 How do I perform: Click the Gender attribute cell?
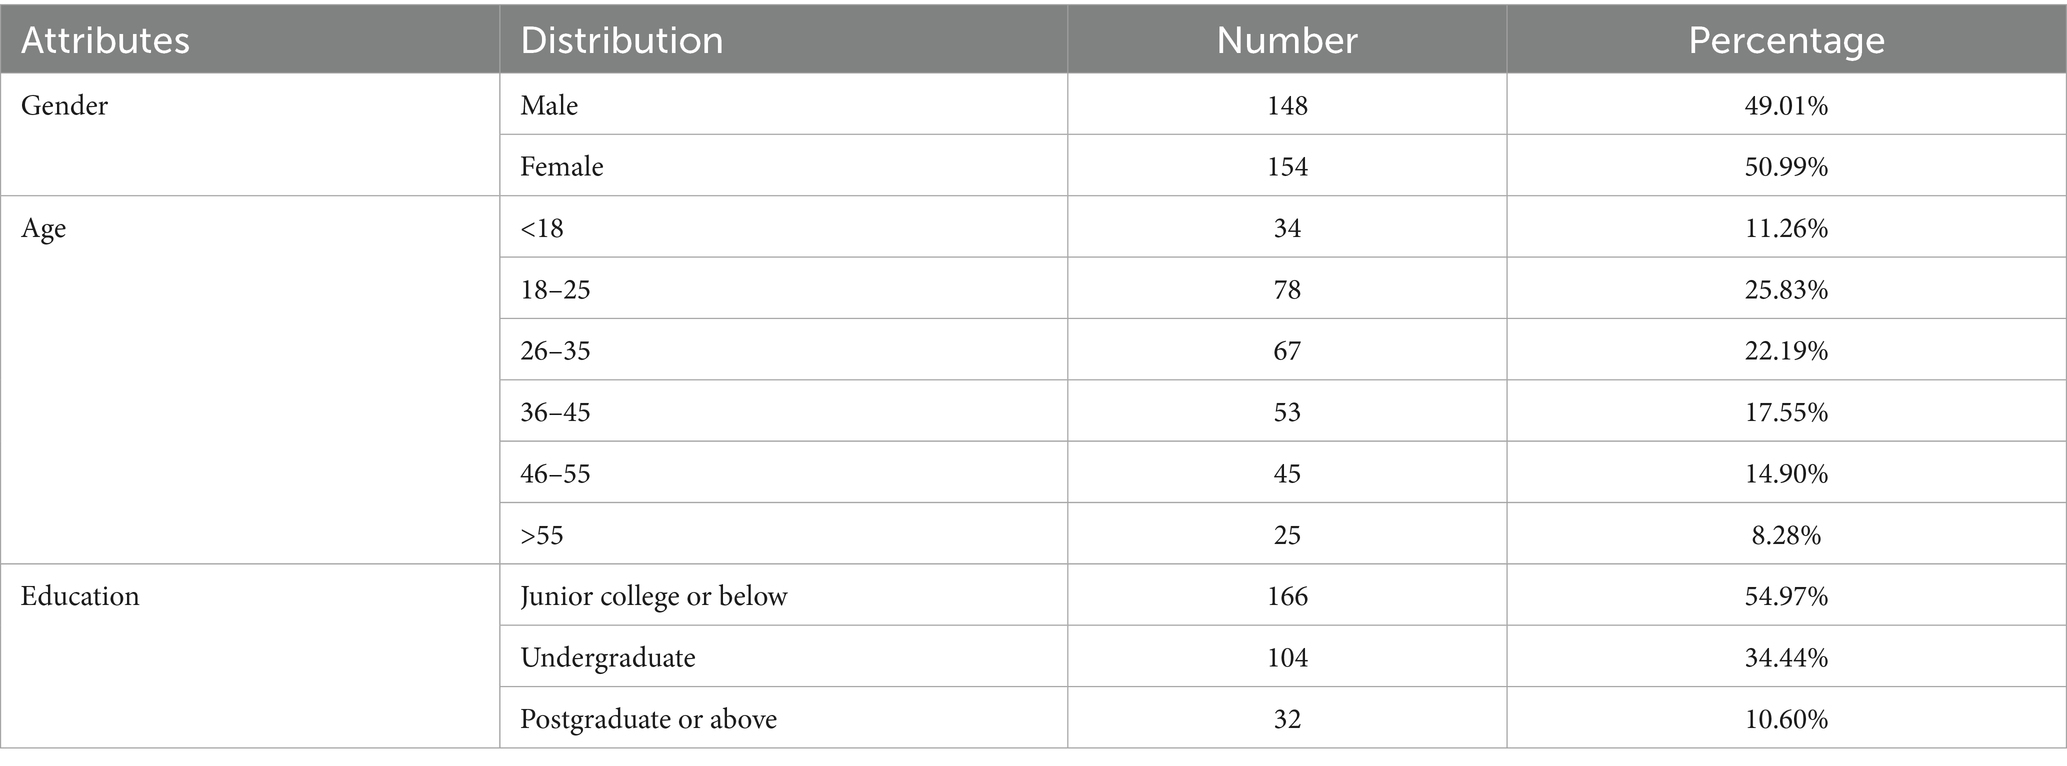pos(65,105)
